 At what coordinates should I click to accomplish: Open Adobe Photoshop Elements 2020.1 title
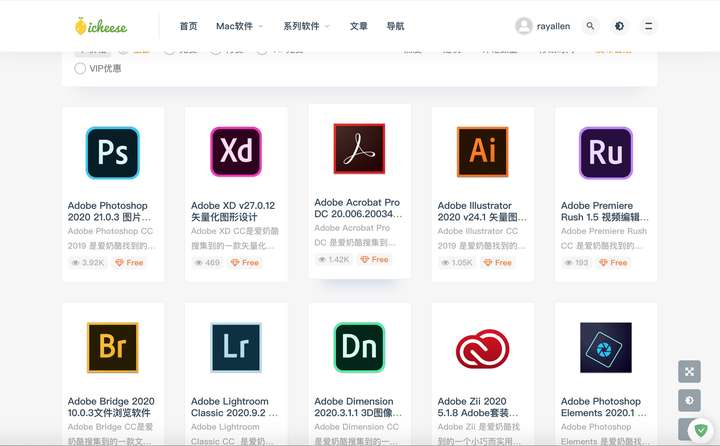[x=603, y=407]
